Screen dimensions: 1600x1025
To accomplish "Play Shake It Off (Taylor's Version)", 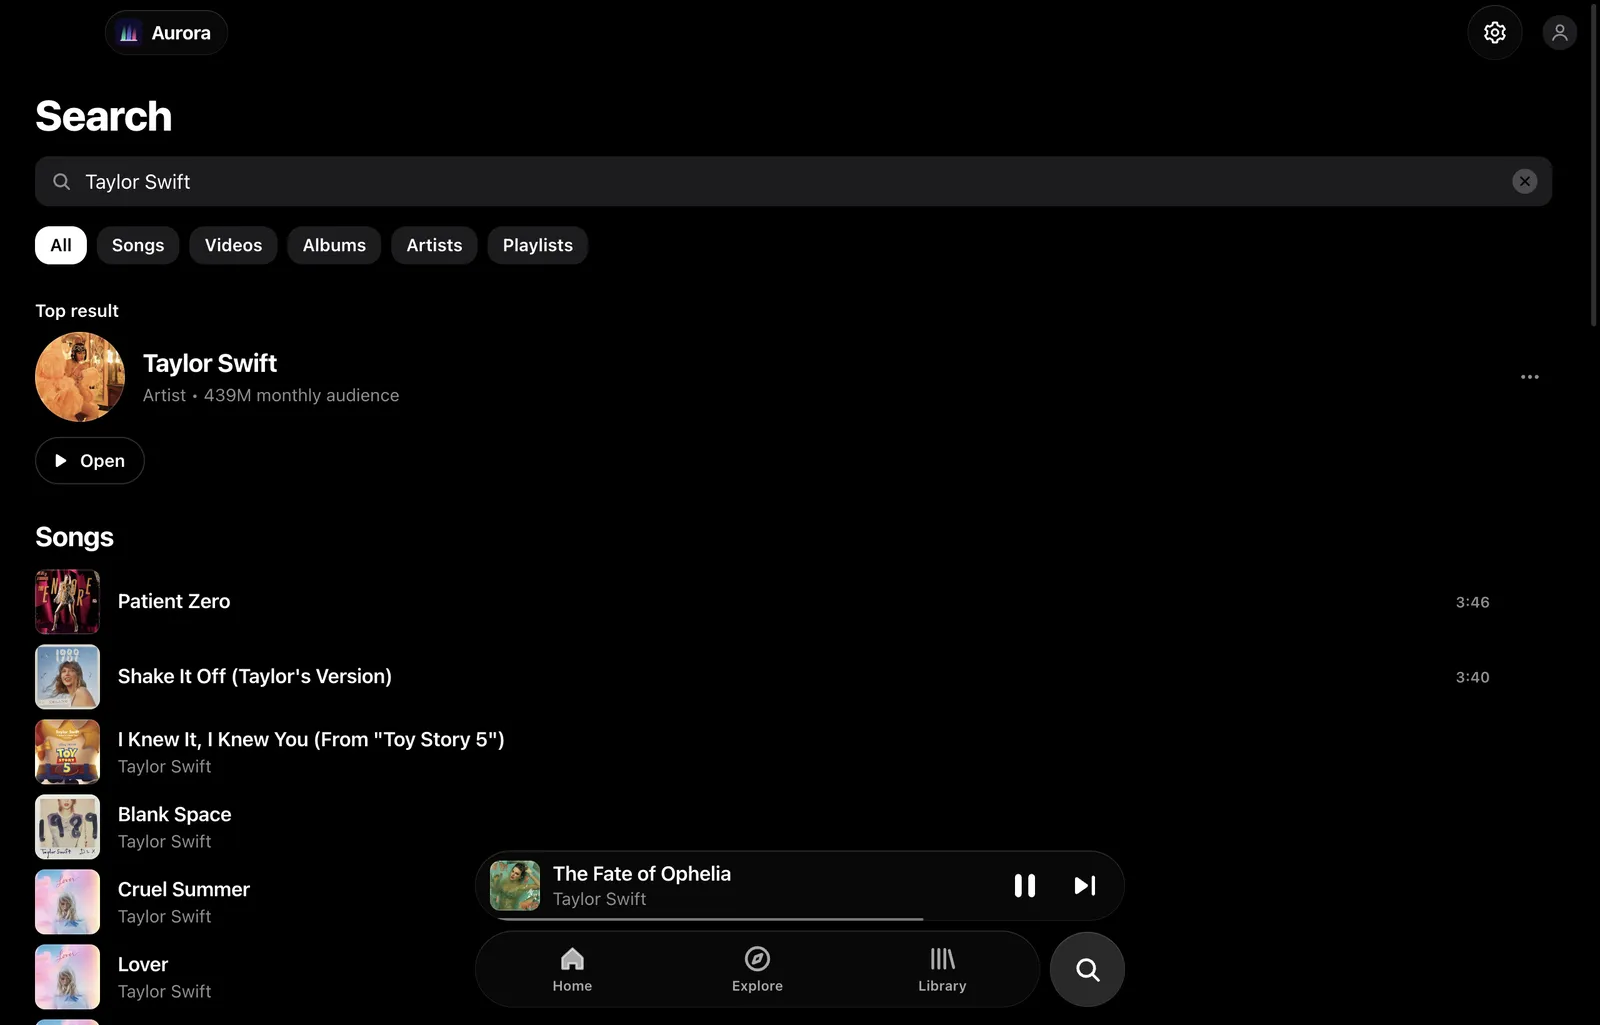I will (x=255, y=676).
